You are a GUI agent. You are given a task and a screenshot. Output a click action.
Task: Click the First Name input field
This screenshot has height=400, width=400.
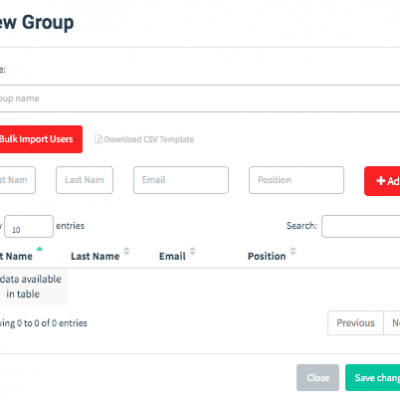(17, 180)
